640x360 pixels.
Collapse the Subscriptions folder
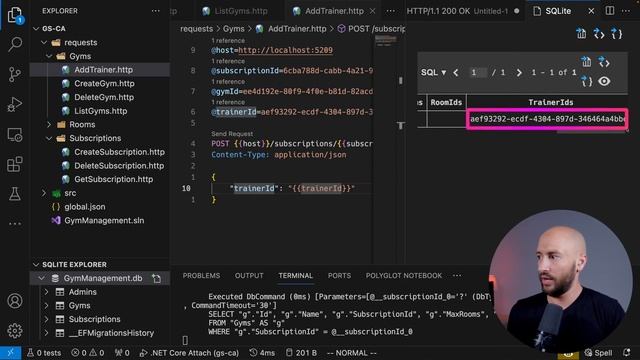coord(49,138)
